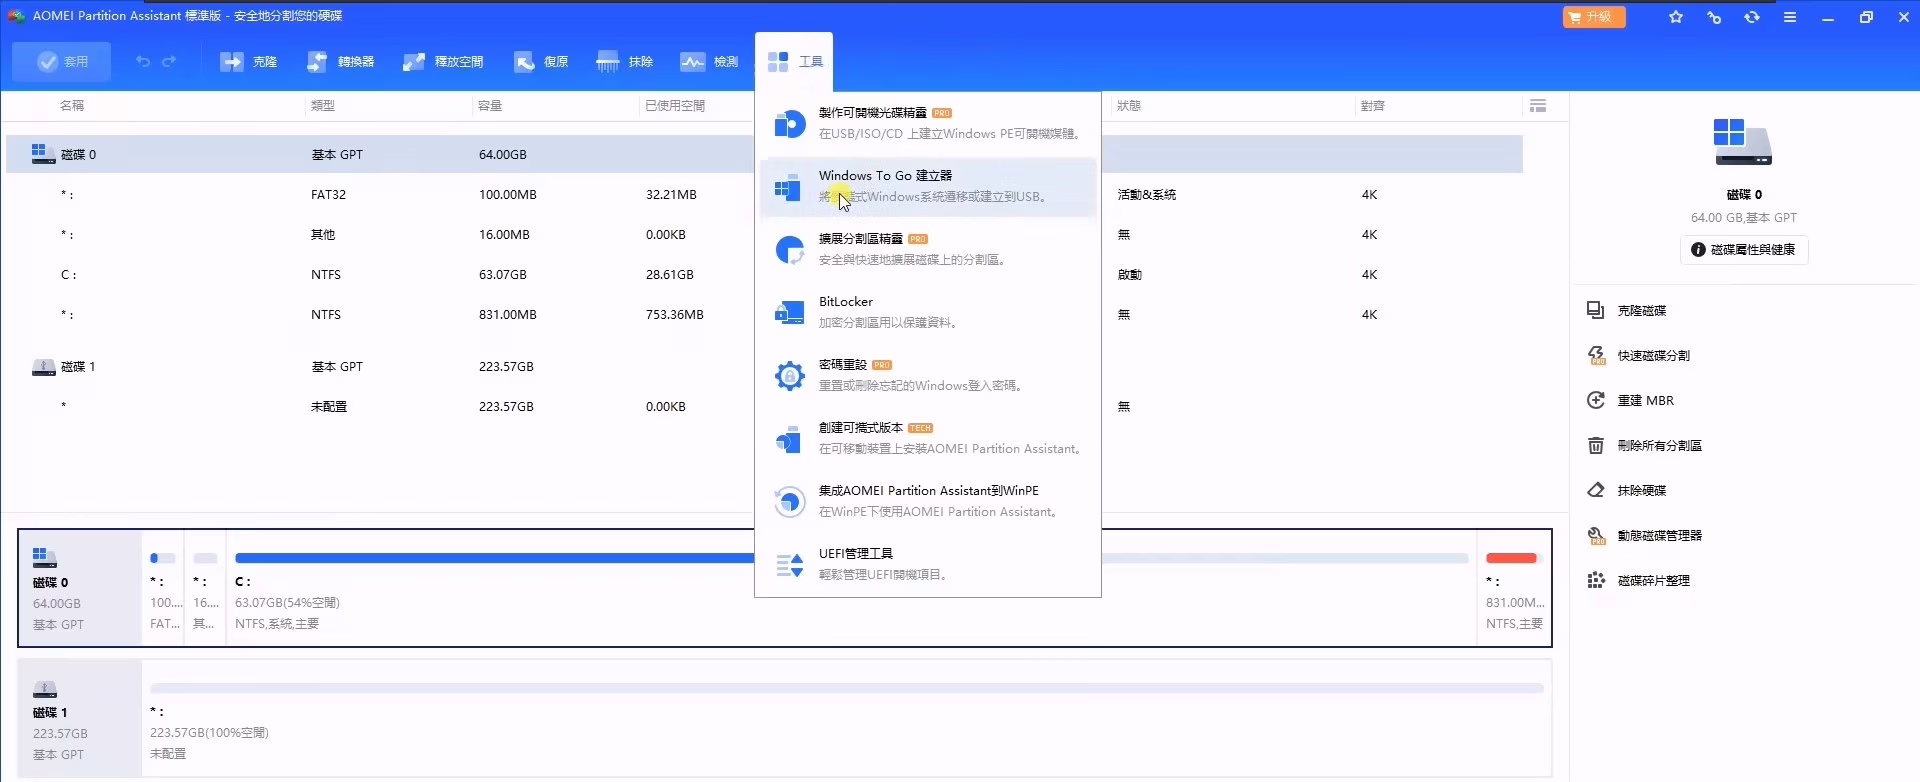The height and width of the screenshot is (782, 1920).
Task: Click the star favorite icon in title bar
Action: tap(1676, 17)
